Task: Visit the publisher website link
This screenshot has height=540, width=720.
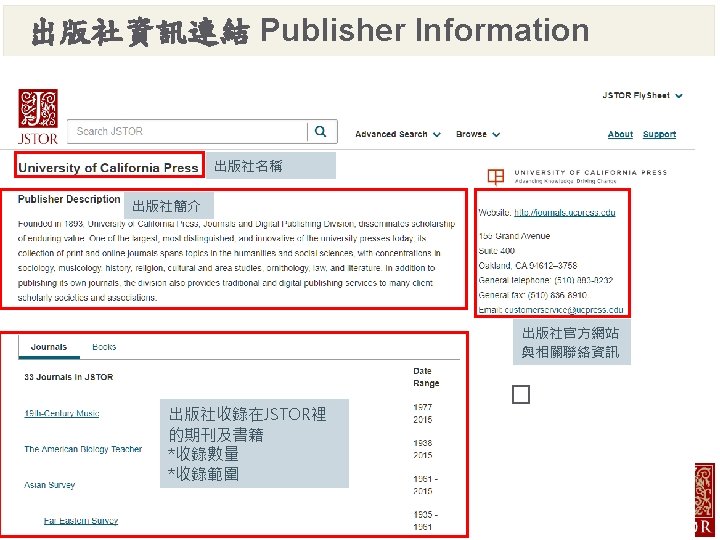Action: (x=564, y=212)
